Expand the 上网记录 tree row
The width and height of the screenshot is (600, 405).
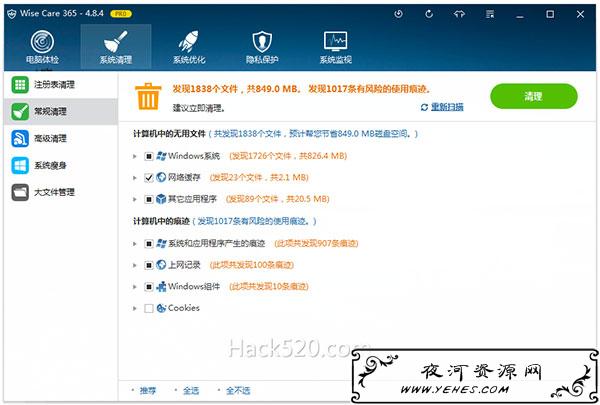(135, 265)
